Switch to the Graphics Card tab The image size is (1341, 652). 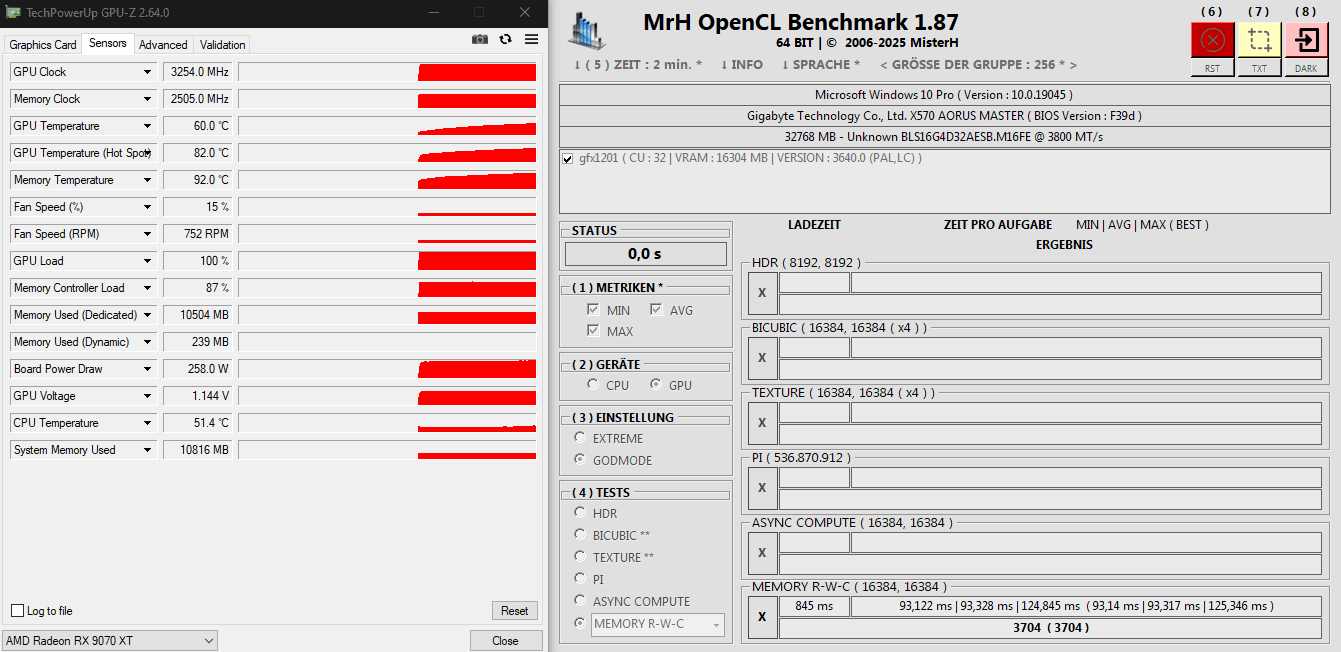[x=43, y=45]
